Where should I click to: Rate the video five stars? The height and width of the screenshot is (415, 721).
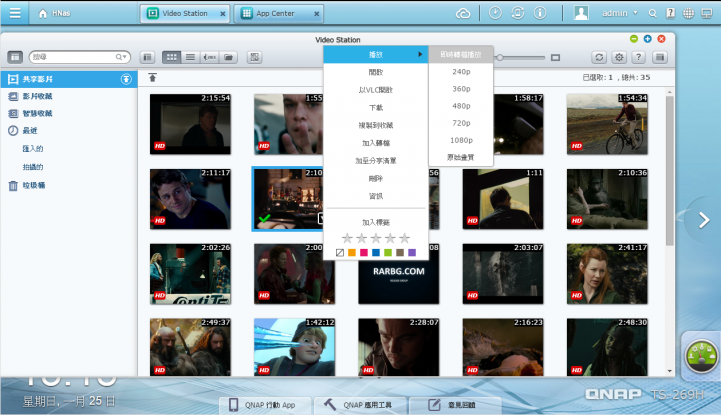405,238
